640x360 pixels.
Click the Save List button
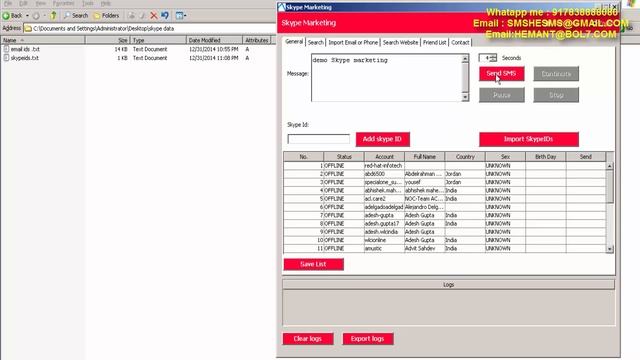[x=313, y=264]
